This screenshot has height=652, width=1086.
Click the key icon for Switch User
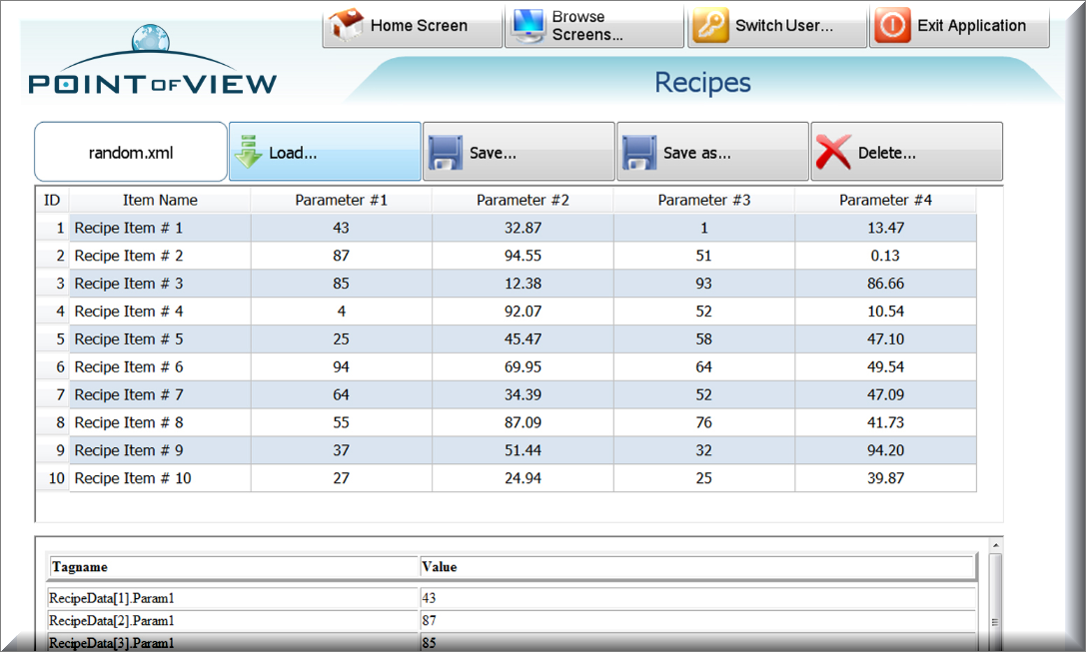coord(711,26)
